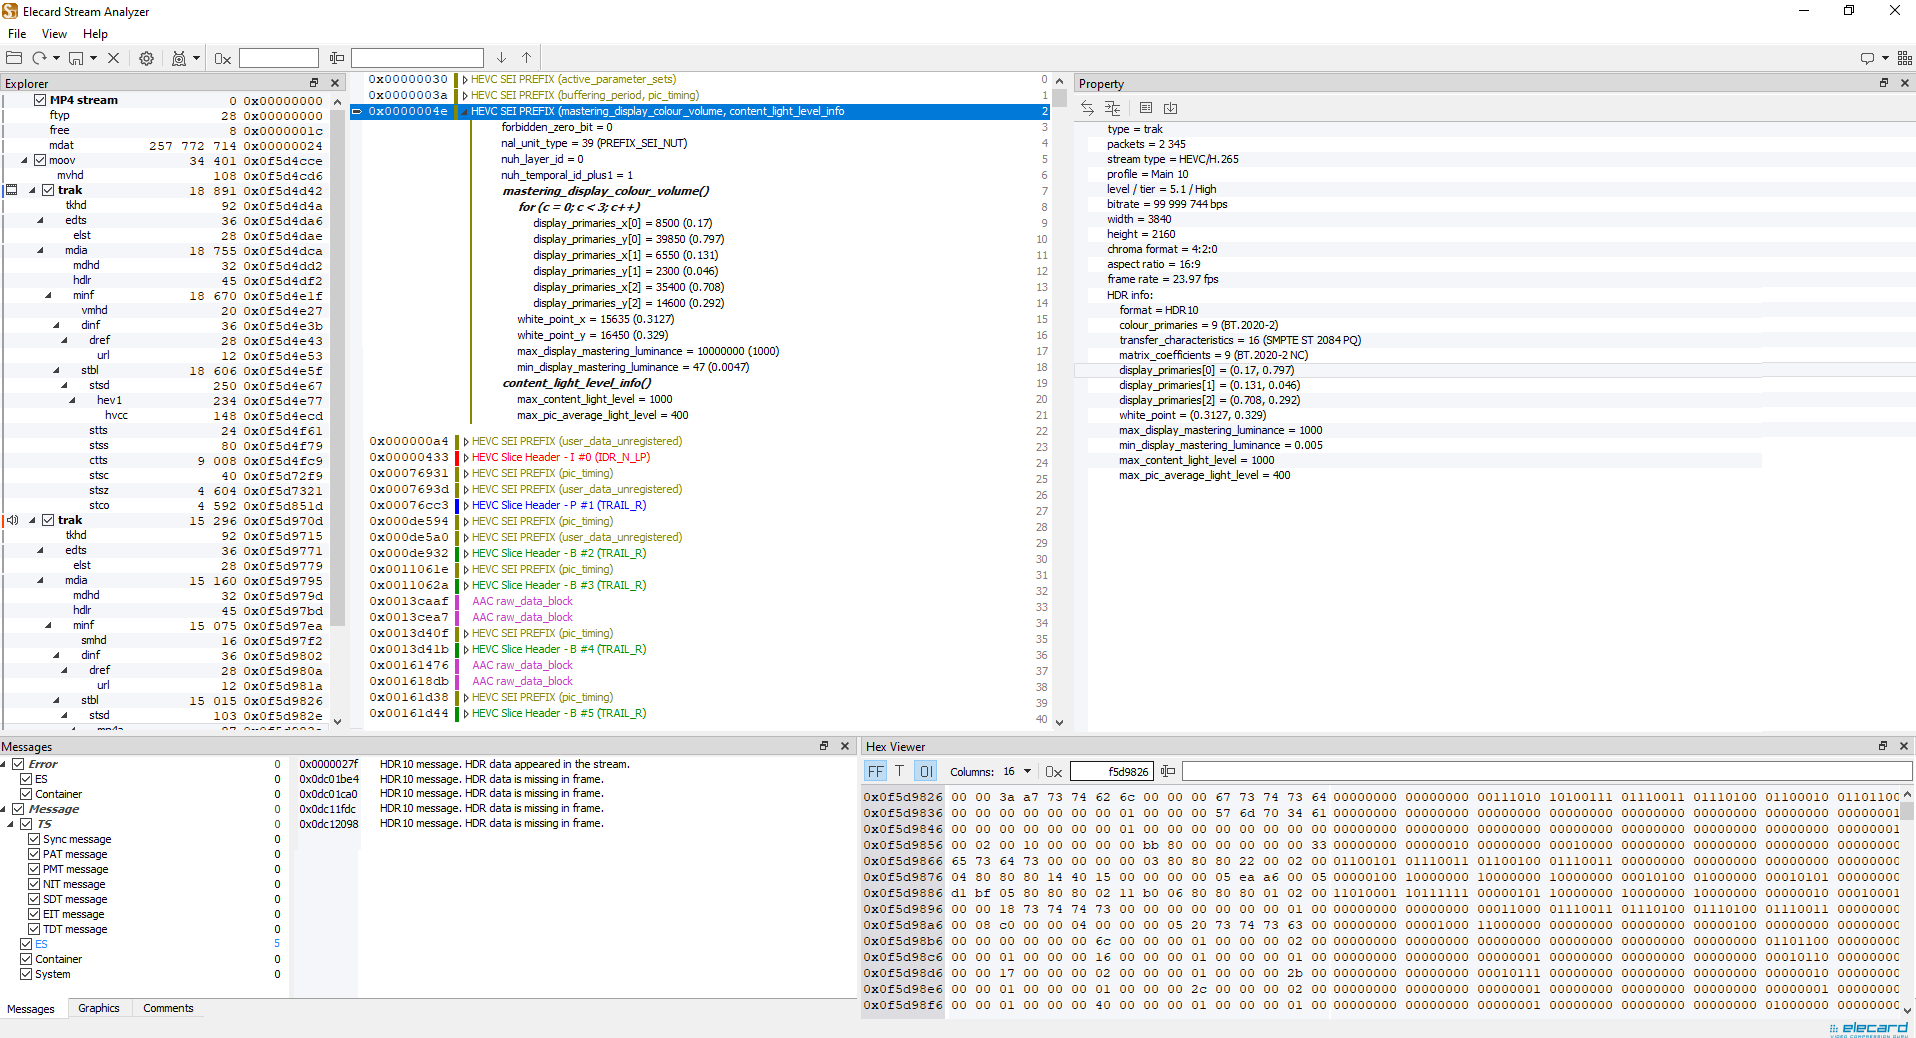1916x1038 pixels.
Task: Enable binary 01 display in Hex Viewer
Action: (x=926, y=771)
